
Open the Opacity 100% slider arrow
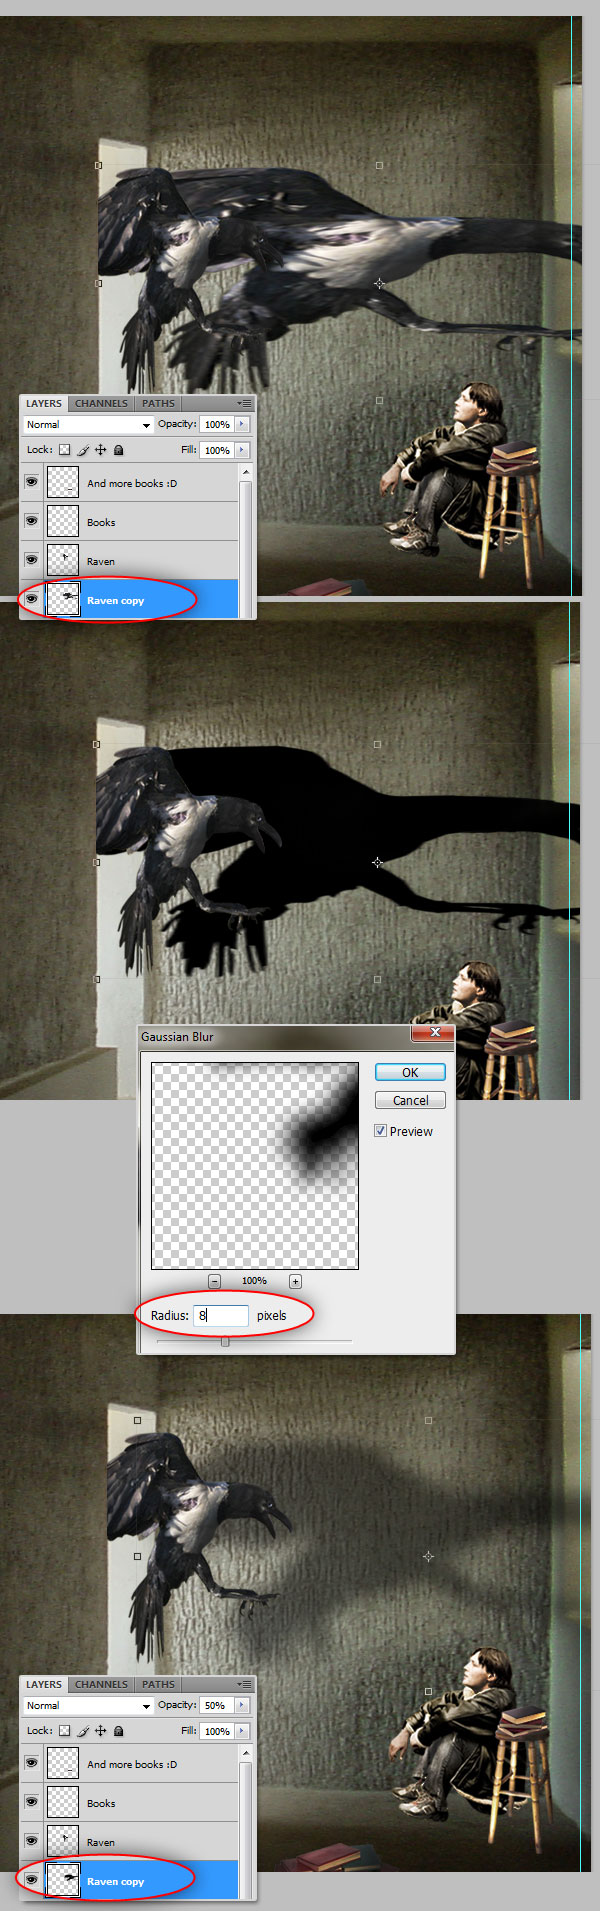pyautogui.click(x=242, y=425)
